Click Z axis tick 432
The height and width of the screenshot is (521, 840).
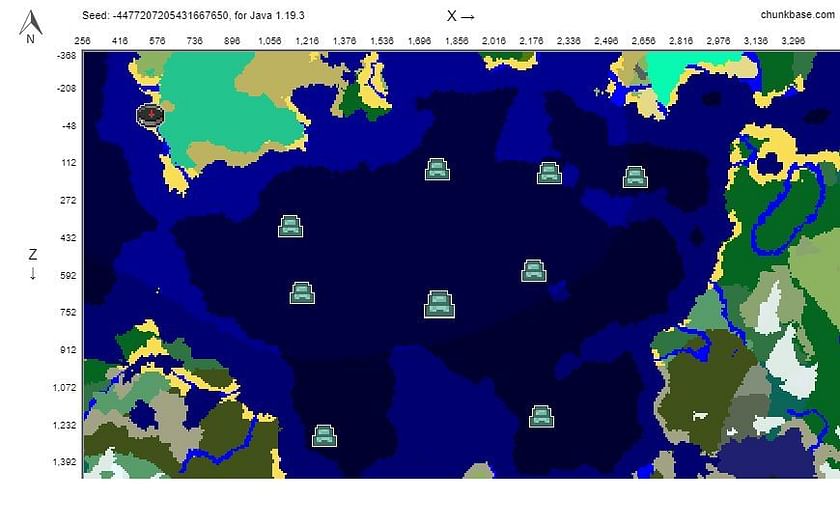coord(69,238)
